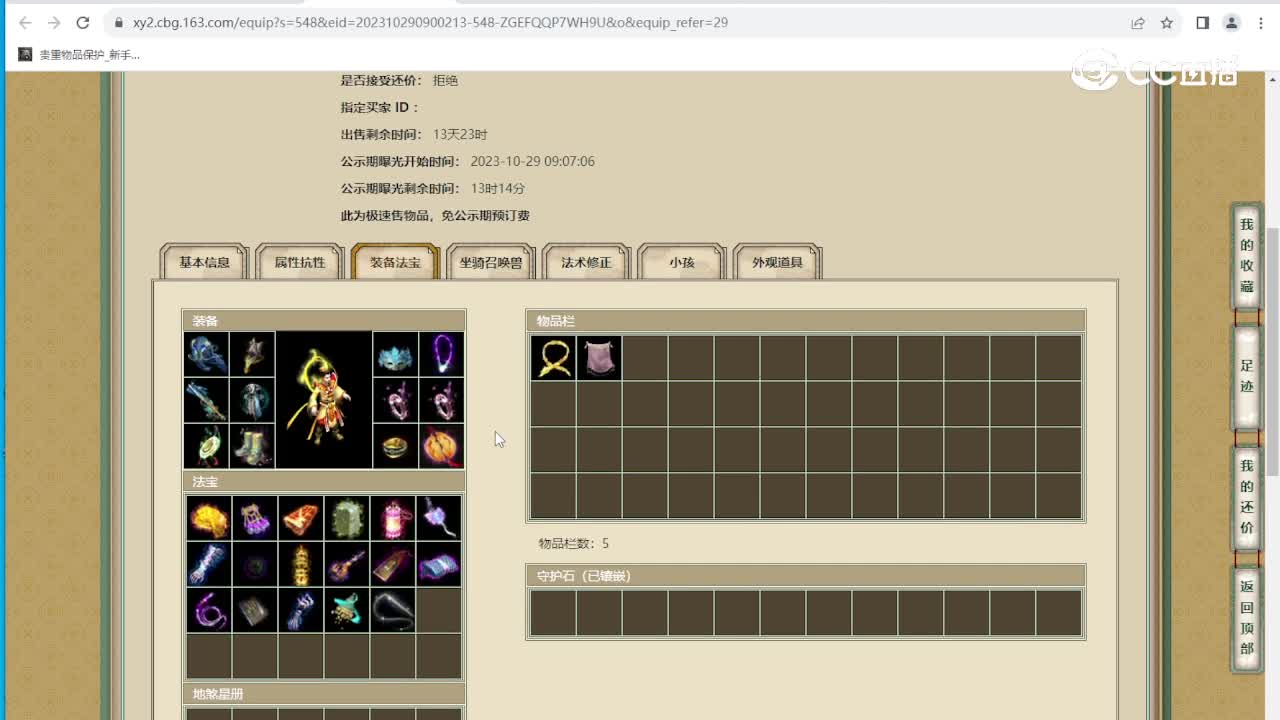The image size is (1280, 720).
Task: Click the 2023-10-29 09:07:06 start time
Action: pyautogui.click(x=532, y=161)
